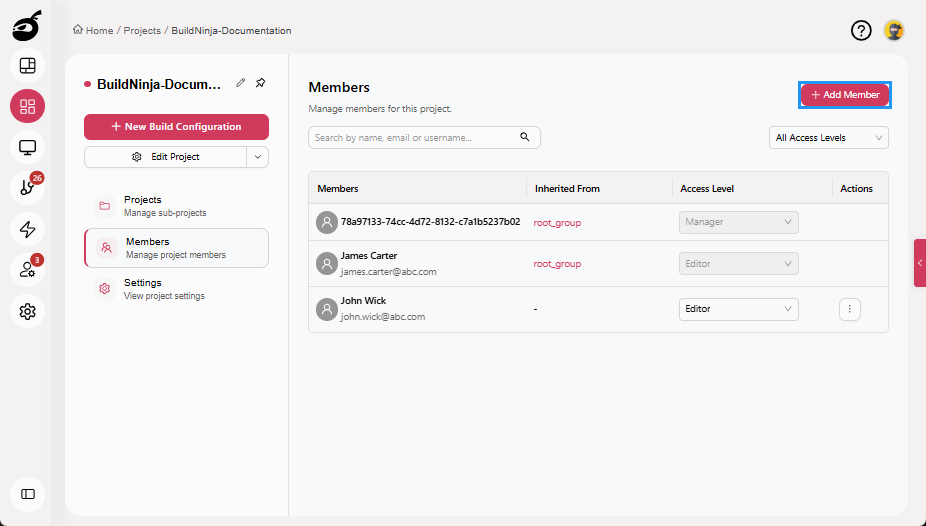This screenshot has height=526, width=926.
Task: Open the three-dot actions for John Wick
Action: coord(850,309)
